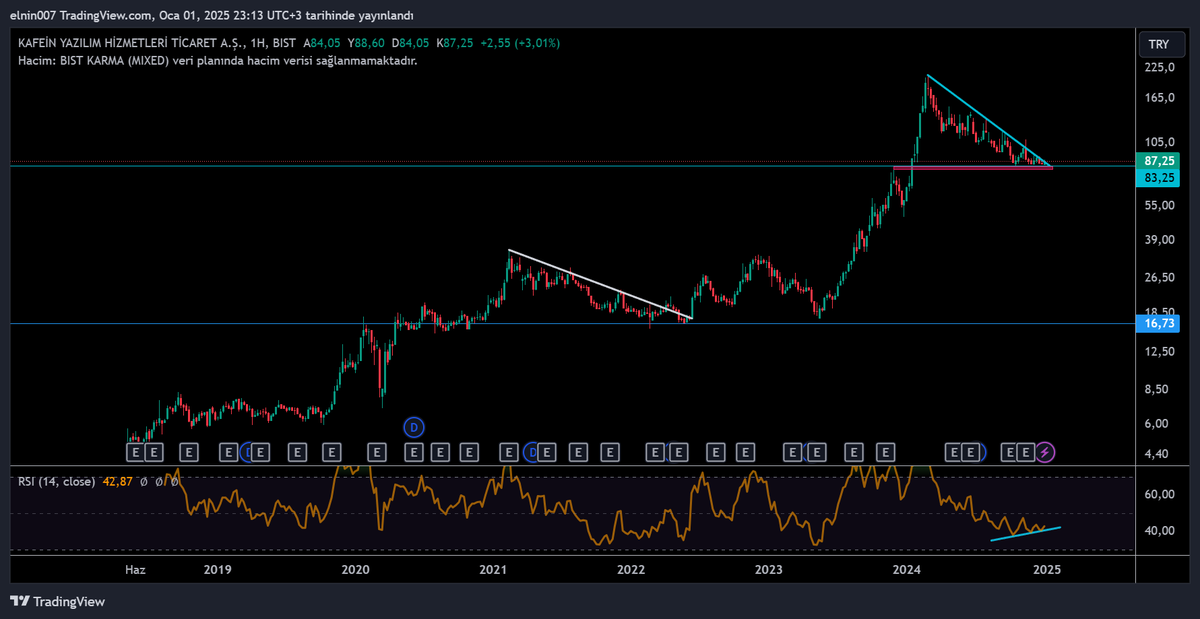Click the leftmost E earnings marker
This screenshot has width=1200, height=619.
(x=134, y=453)
